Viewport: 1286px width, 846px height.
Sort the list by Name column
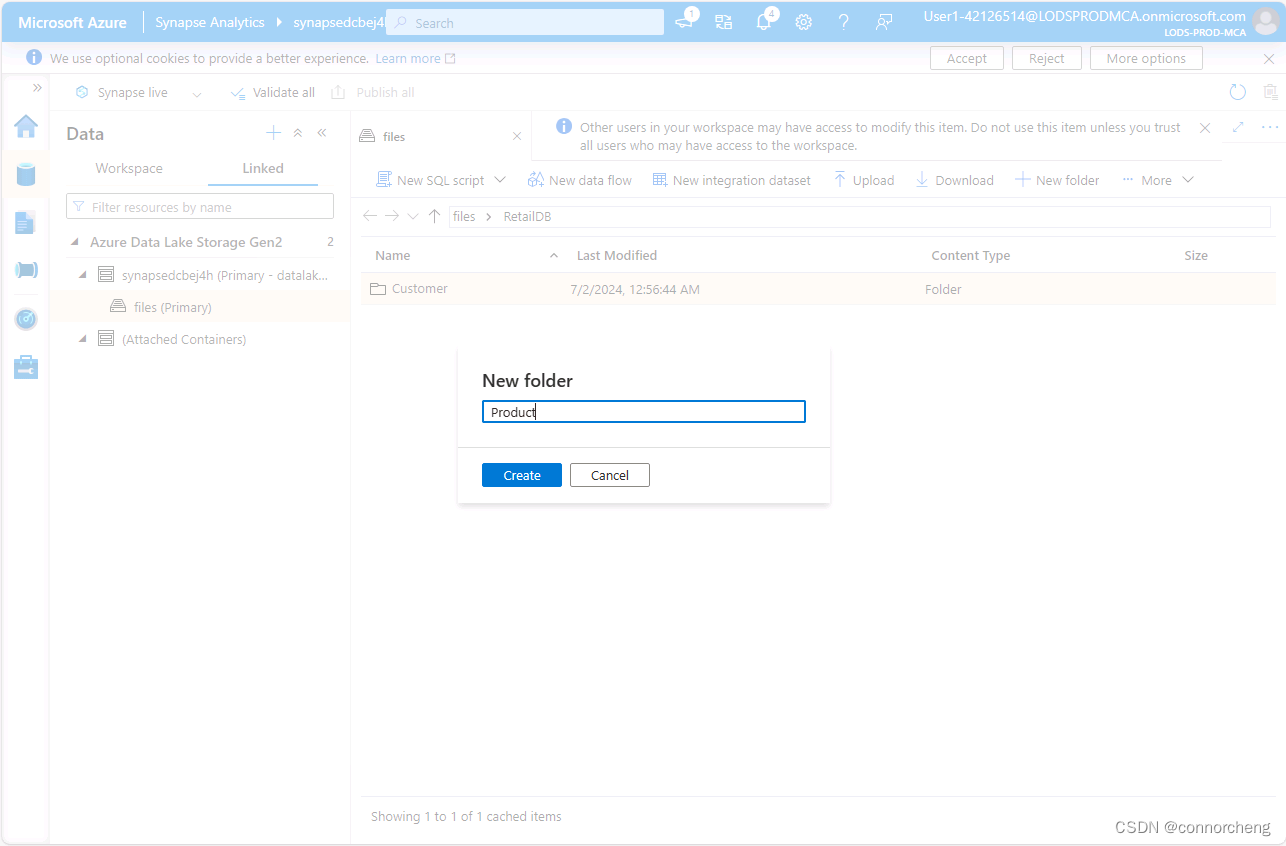[x=393, y=256]
